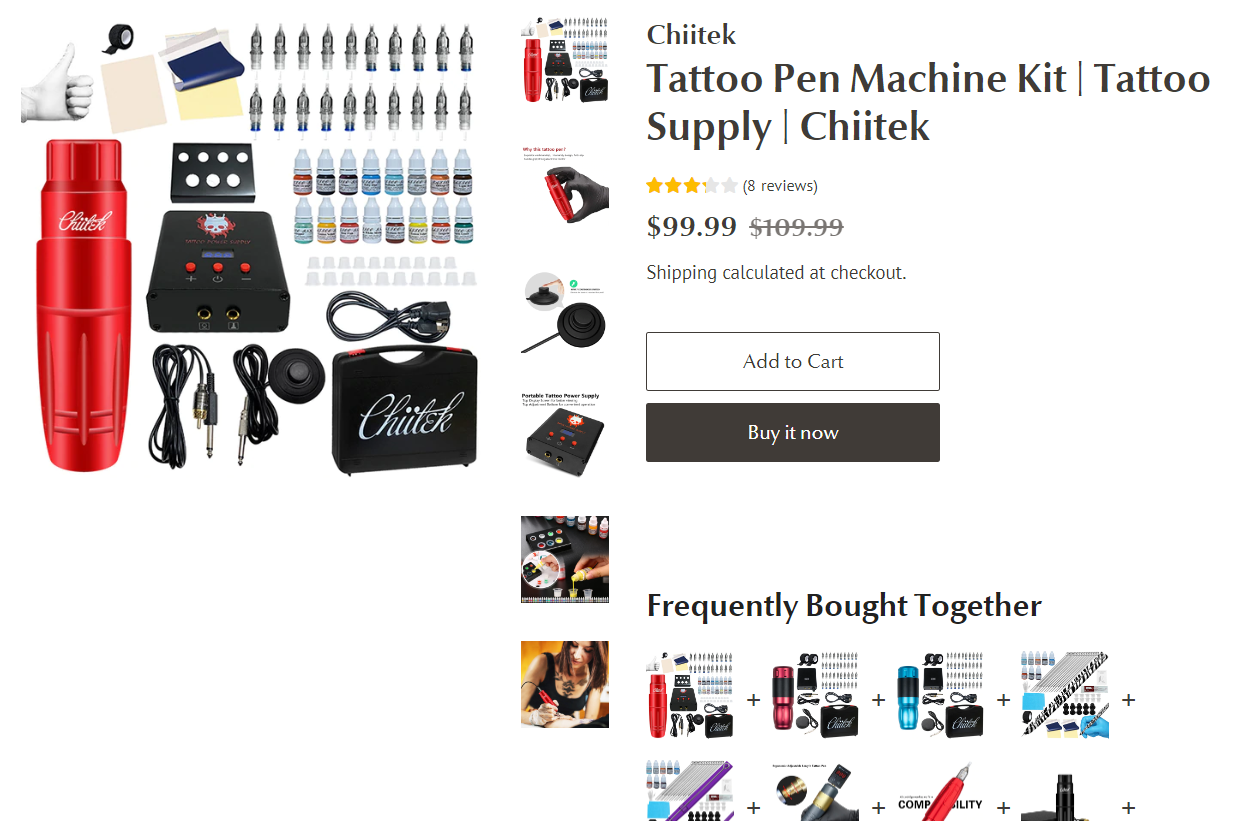The image size is (1234, 821).
Task: Open the Shipping policy link
Action: (681, 272)
